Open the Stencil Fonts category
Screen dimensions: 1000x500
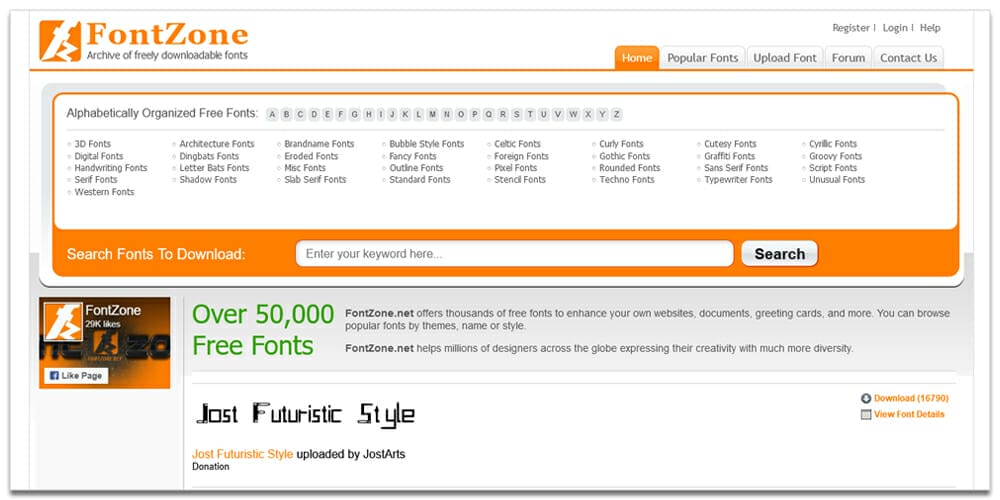click(x=520, y=180)
